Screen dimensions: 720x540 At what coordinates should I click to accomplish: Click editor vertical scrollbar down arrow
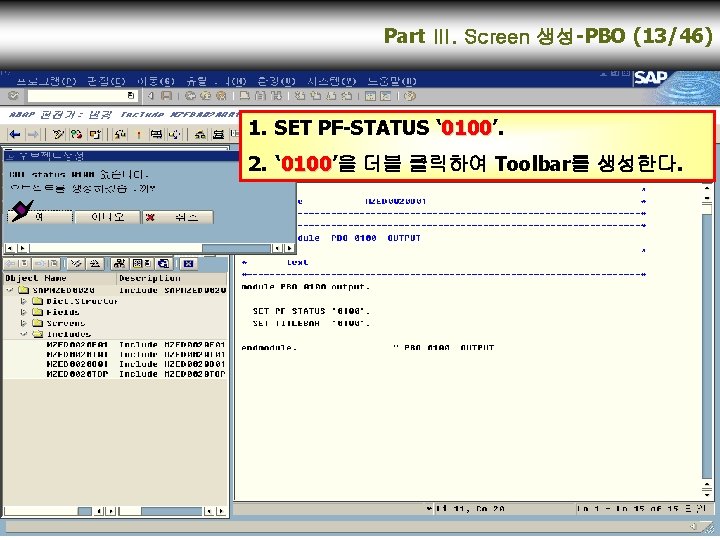[x=707, y=494]
